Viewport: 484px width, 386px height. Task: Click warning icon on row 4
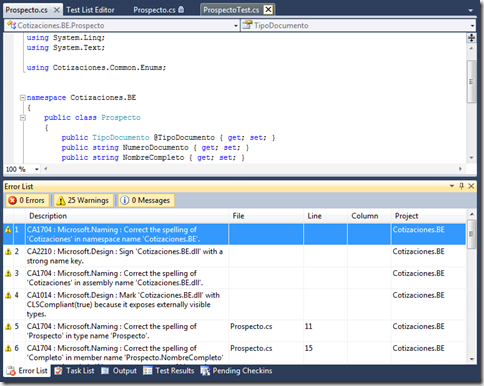point(8,295)
